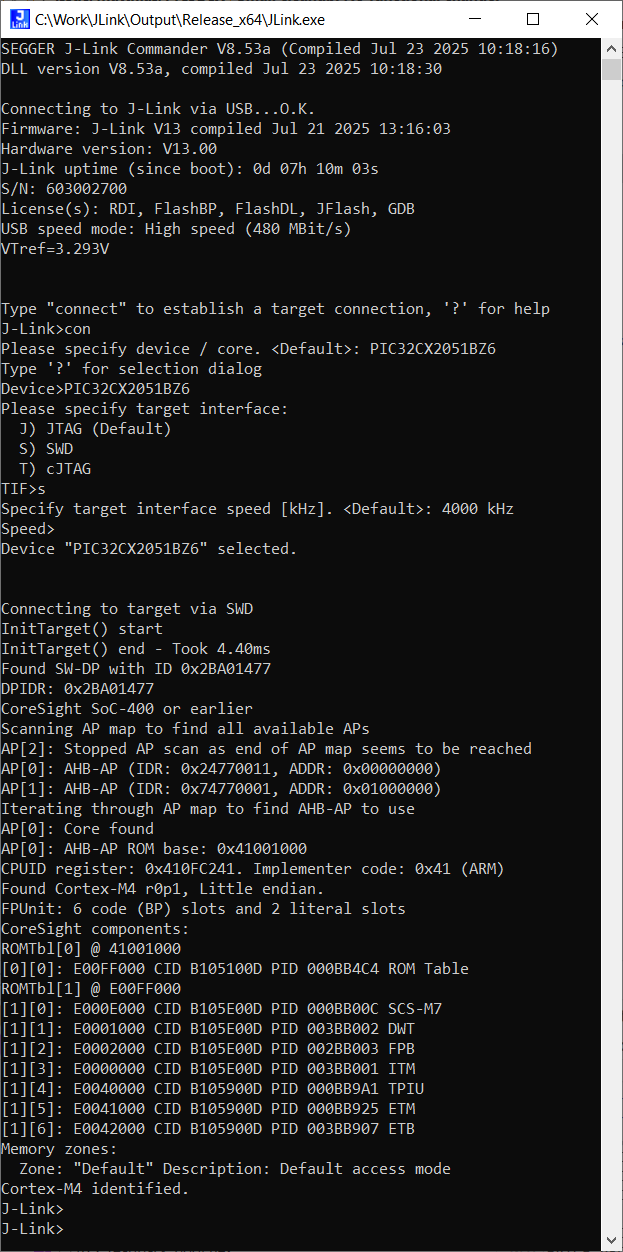
Task: Click the S/N: 603002700 serial number line
Action: (64, 188)
